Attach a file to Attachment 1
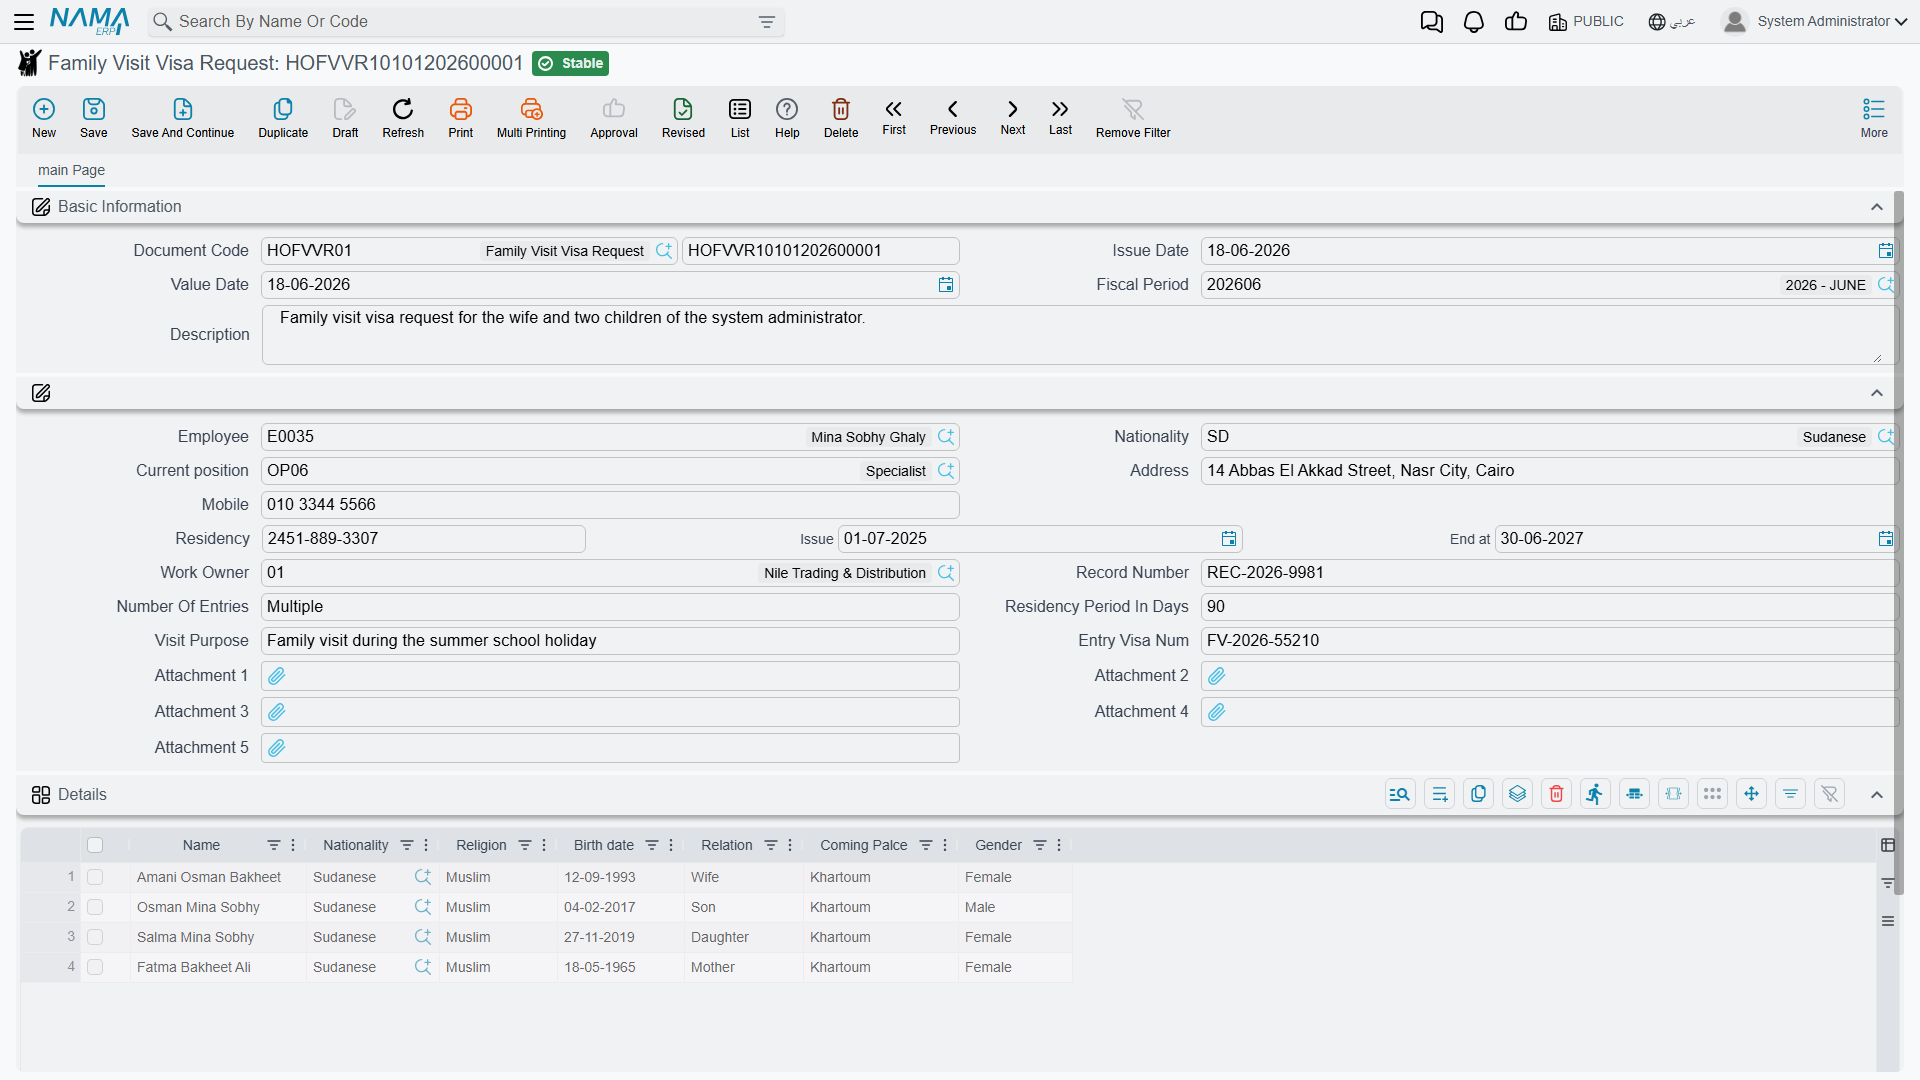 click(x=277, y=676)
